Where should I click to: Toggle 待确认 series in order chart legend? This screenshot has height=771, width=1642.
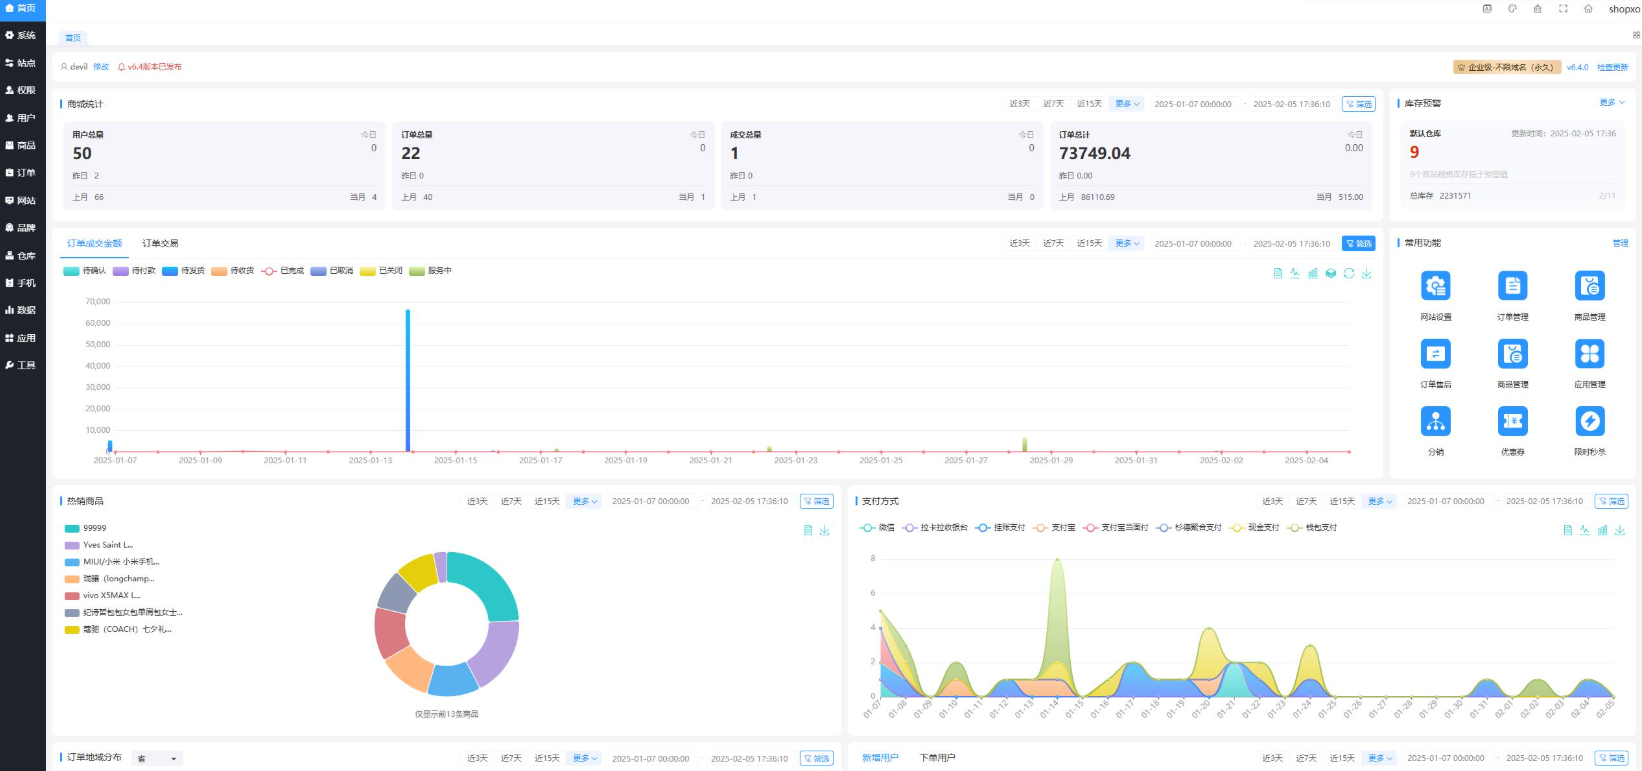click(x=84, y=271)
